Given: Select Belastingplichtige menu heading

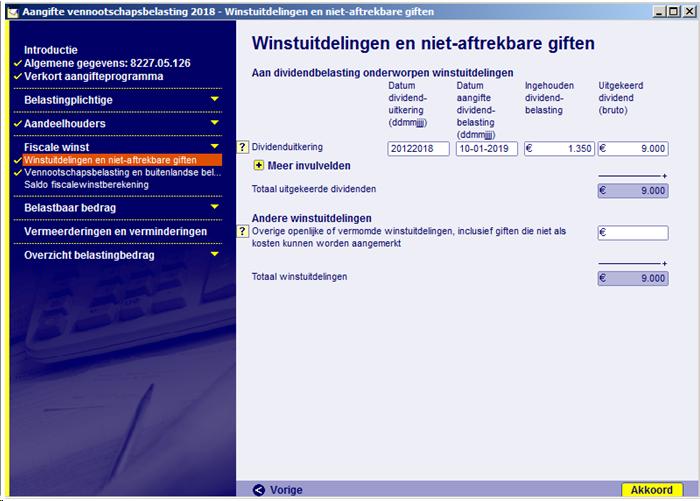Looking at the screenshot, I should coord(68,100).
